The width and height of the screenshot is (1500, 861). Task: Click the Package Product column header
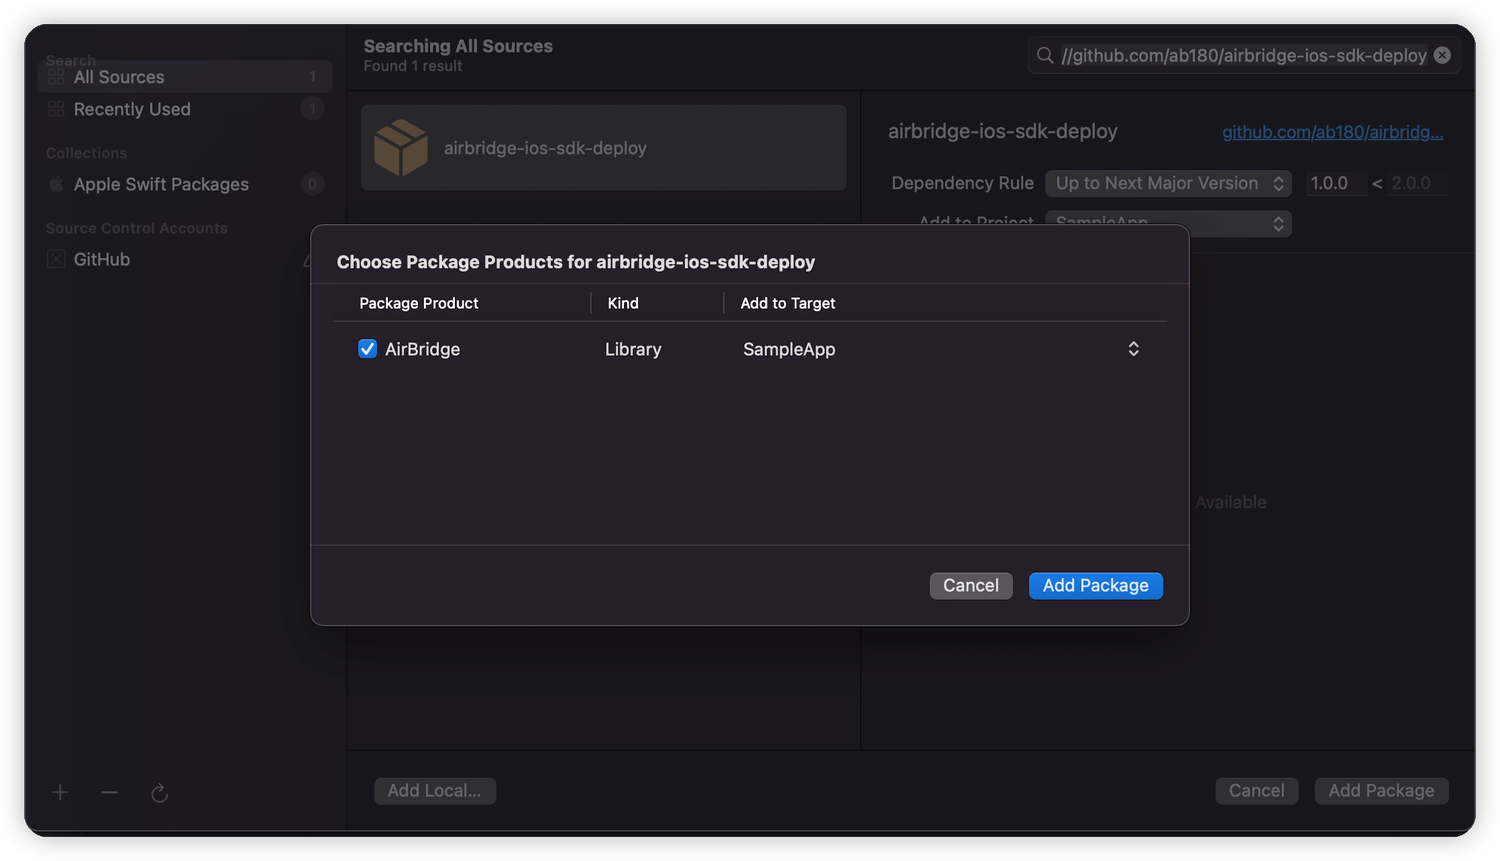pyautogui.click(x=419, y=303)
